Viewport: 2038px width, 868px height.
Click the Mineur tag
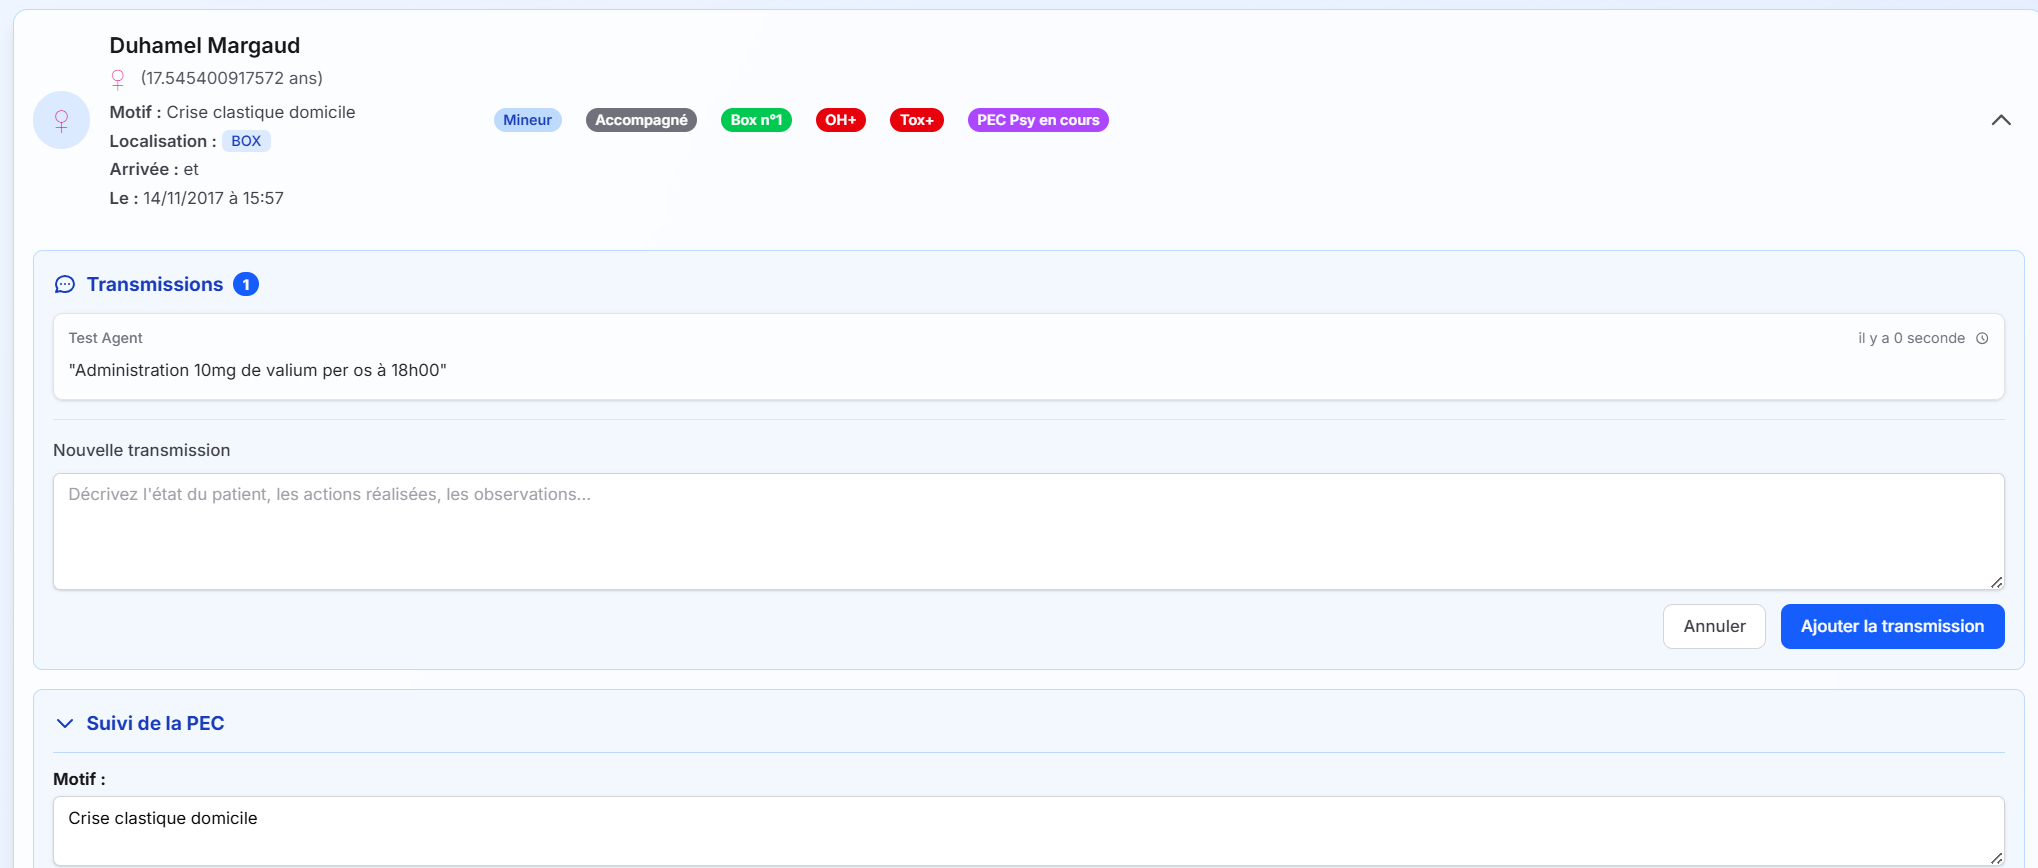527,120
